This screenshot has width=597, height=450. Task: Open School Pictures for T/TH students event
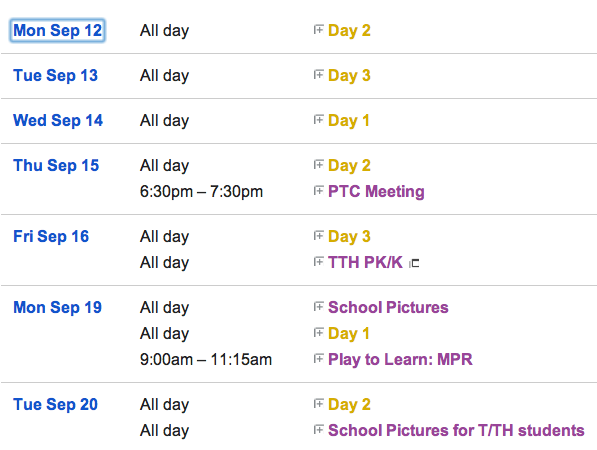456,431
